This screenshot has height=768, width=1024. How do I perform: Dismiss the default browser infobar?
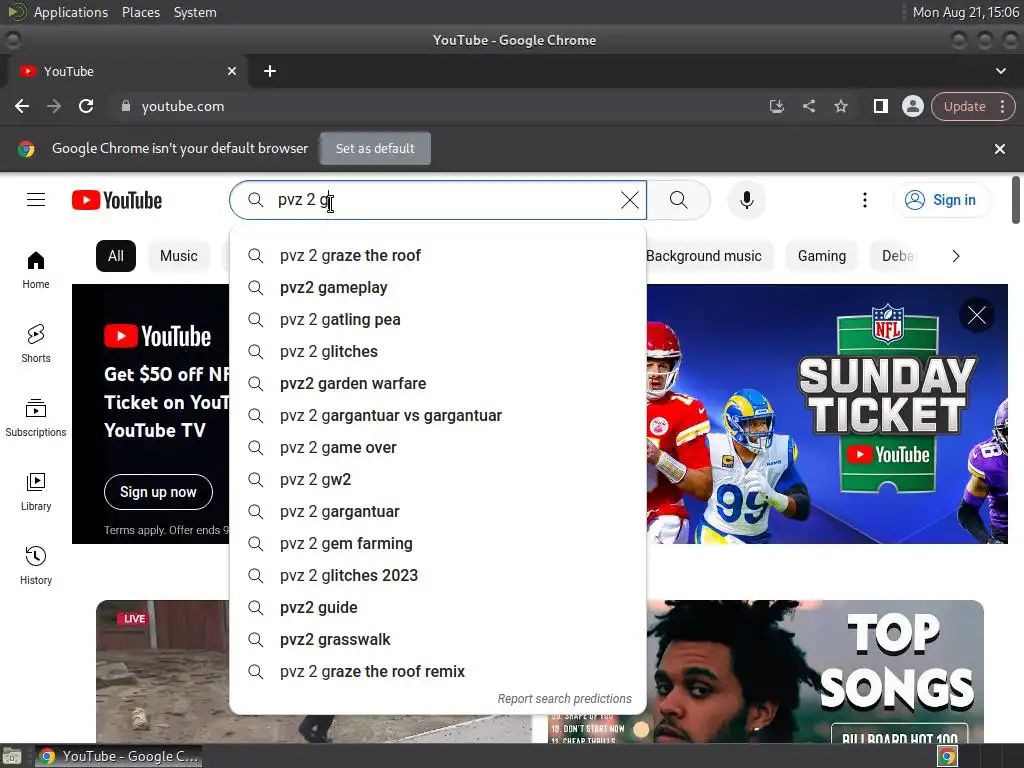tap(999, 149)
